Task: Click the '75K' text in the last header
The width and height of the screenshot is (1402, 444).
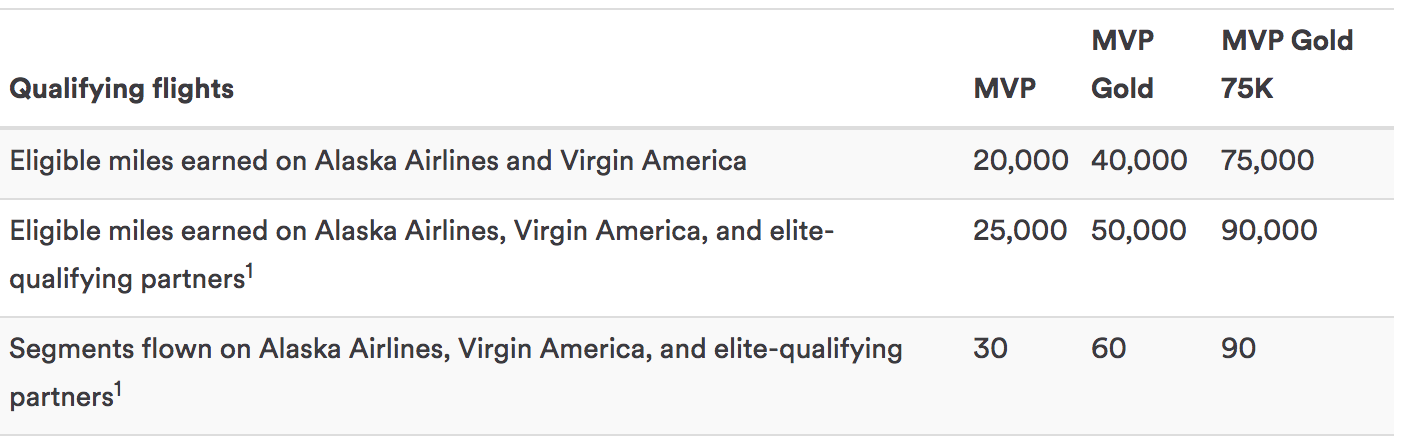Action: [1247, 89]
